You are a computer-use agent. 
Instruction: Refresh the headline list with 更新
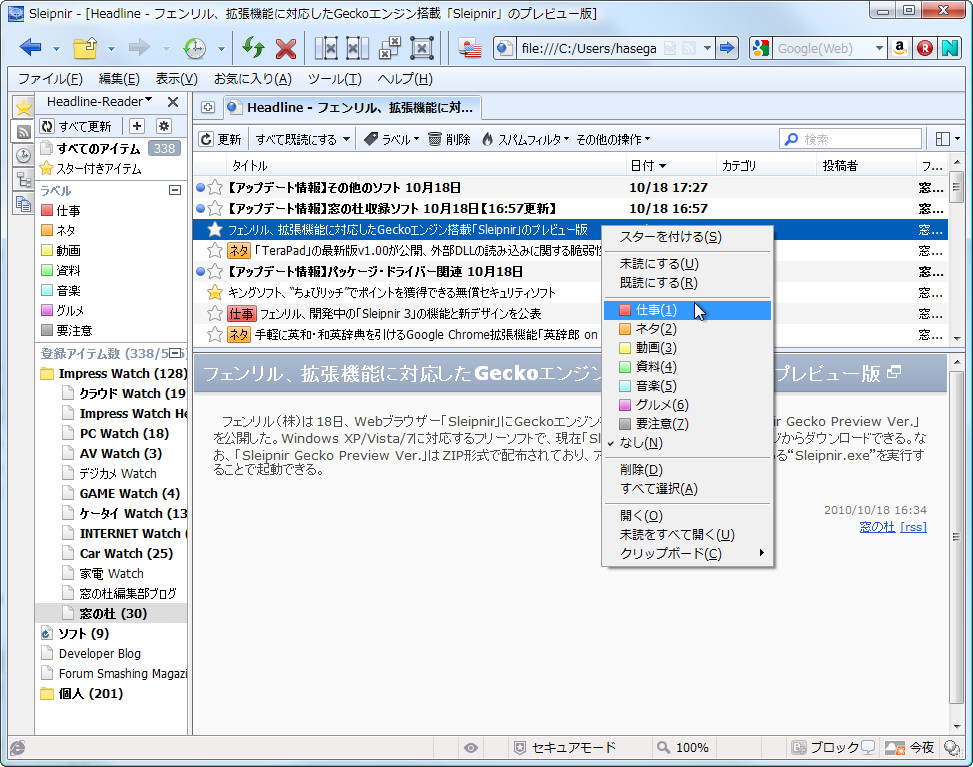click(x=219, y=139)
